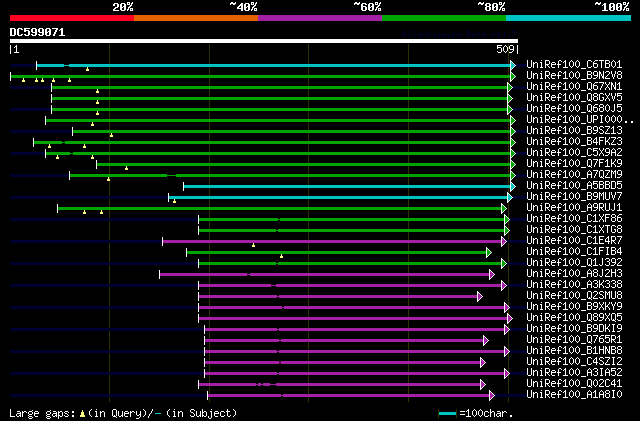Select the UniRef100_C1XTG8 label
640x421 pixels.
(x=574, y=230)
